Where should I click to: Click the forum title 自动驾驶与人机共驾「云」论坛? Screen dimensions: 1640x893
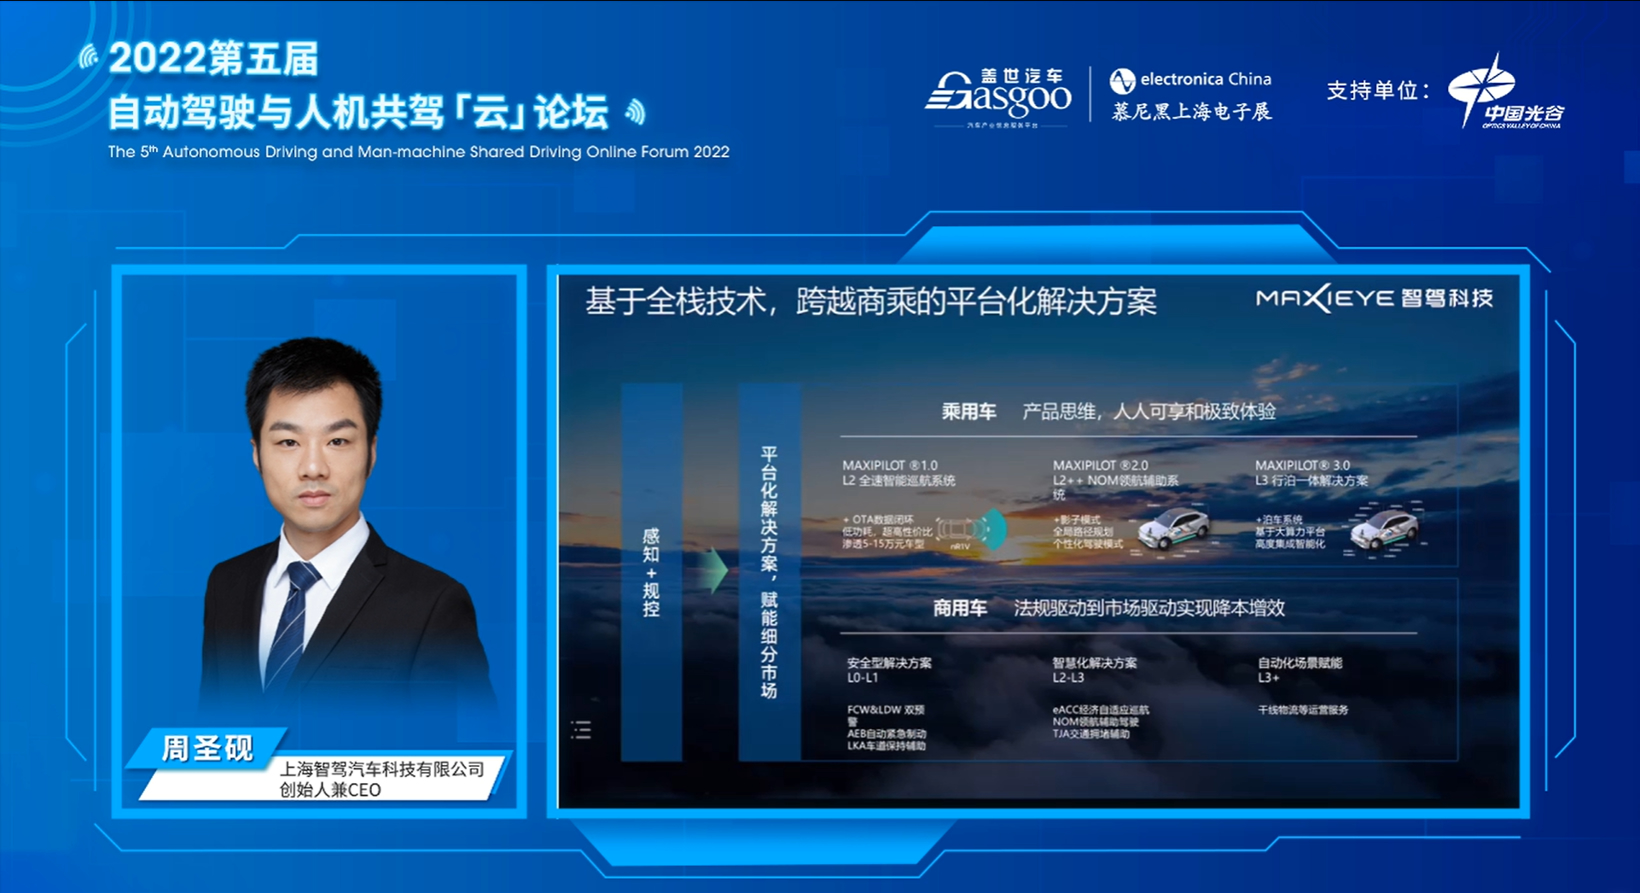coord(358,112)
